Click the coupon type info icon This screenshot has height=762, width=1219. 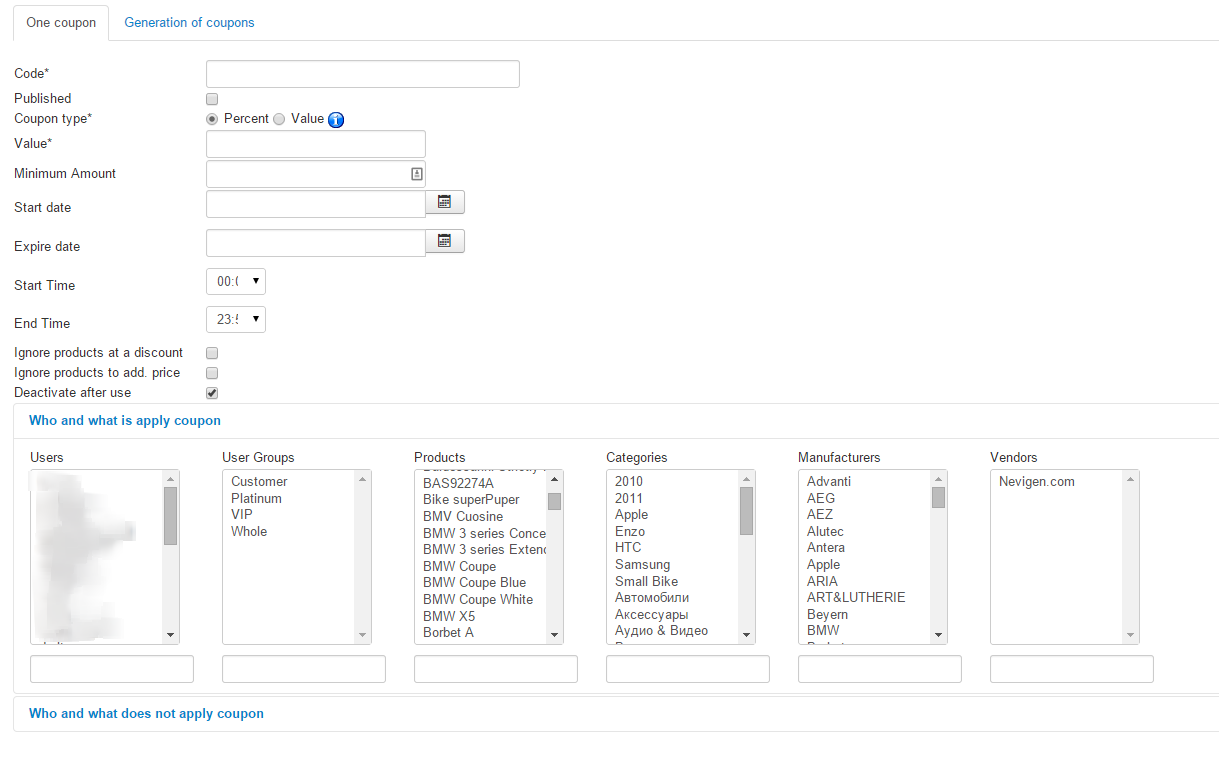tap(336, 120)
